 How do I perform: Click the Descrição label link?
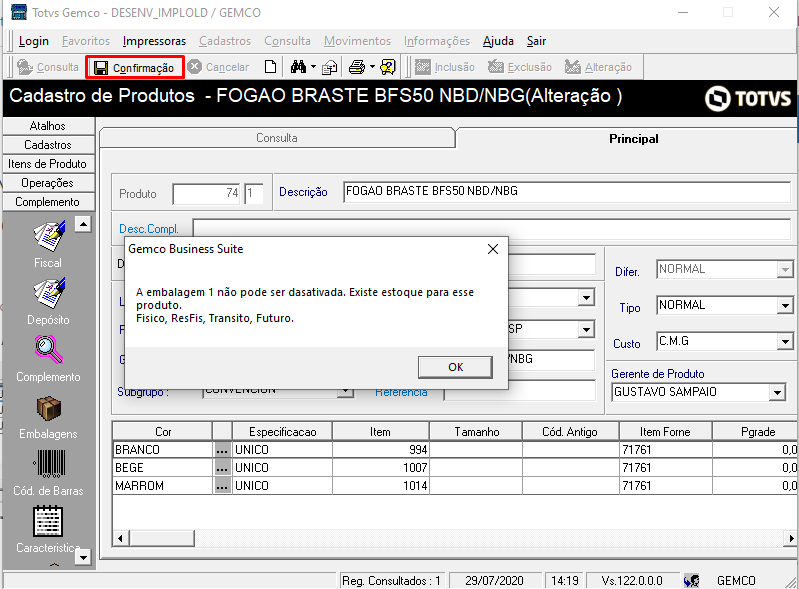pyautogui.click(x=303, y=192)
